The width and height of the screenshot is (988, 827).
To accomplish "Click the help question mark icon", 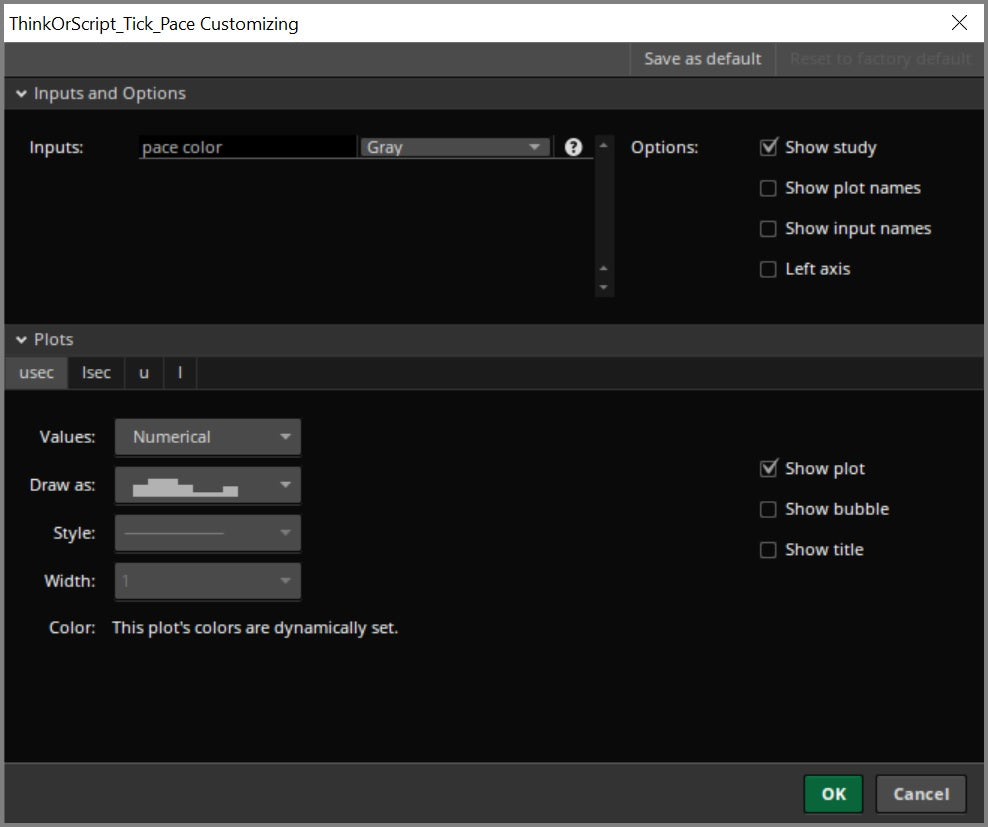I will pyautogui.click(x=573, y=147).
